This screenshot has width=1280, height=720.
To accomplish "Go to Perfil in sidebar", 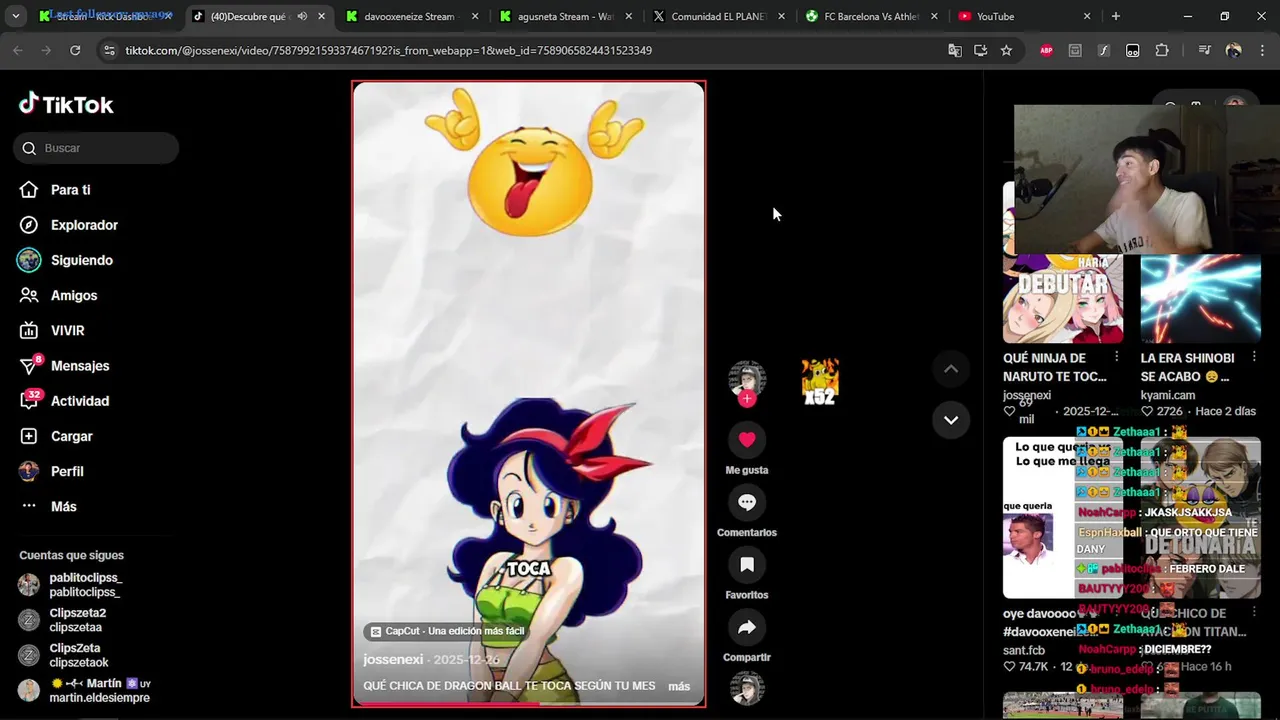I will click(67, 471).
